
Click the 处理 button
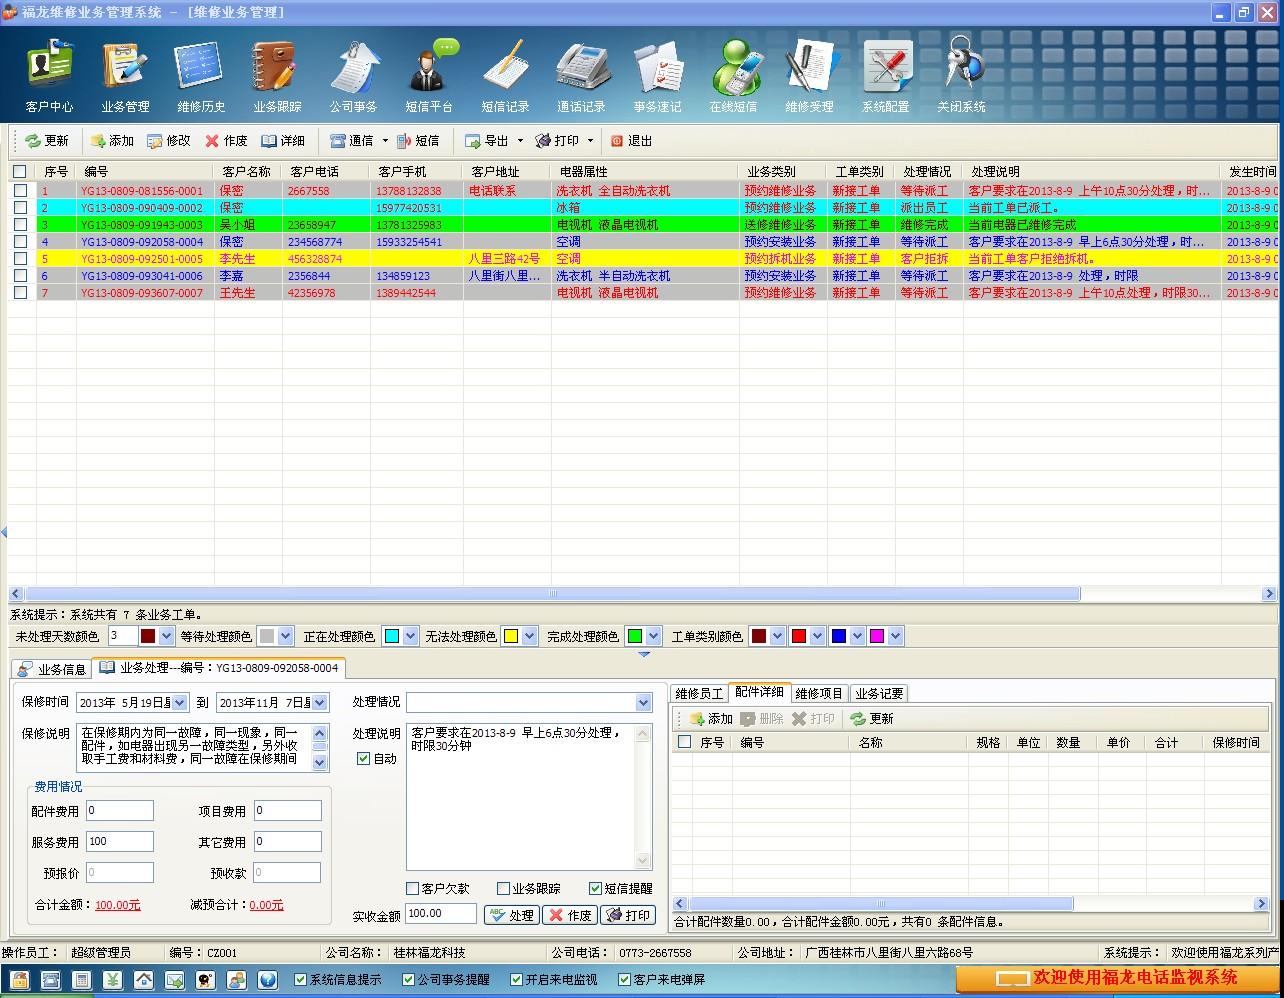point(511,915)
